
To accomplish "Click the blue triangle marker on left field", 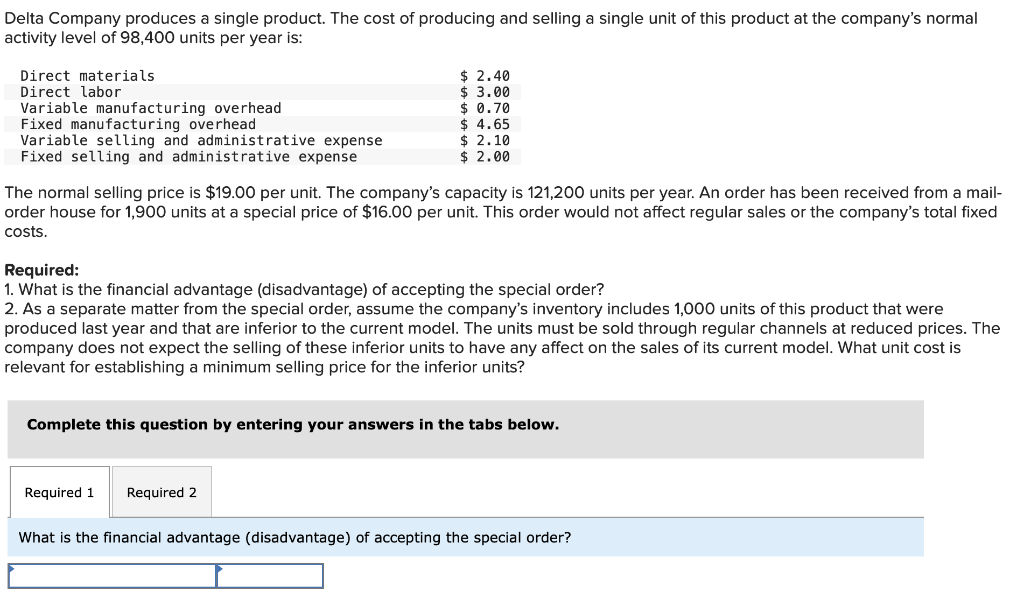I will pyautogui.click(x=12, y=569).
